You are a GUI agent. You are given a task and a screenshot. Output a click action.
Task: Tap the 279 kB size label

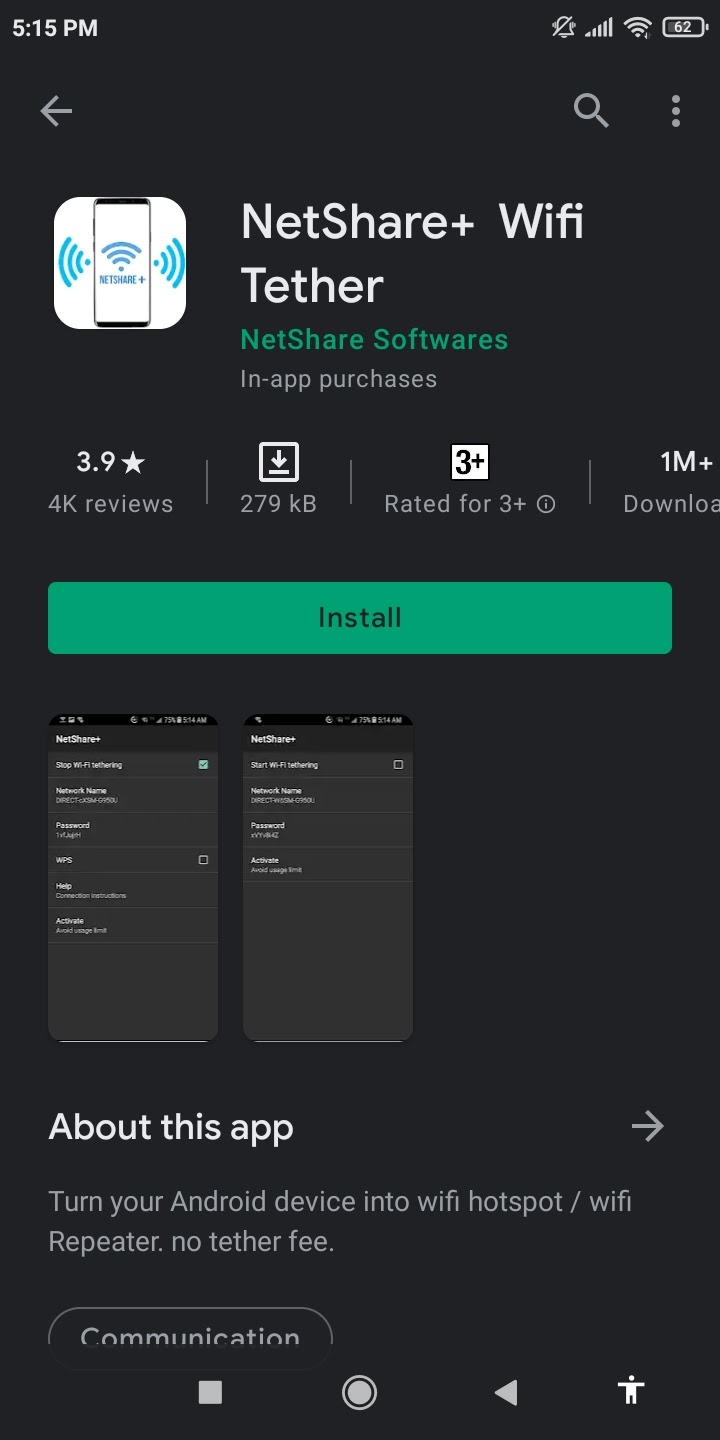[279, 504]
